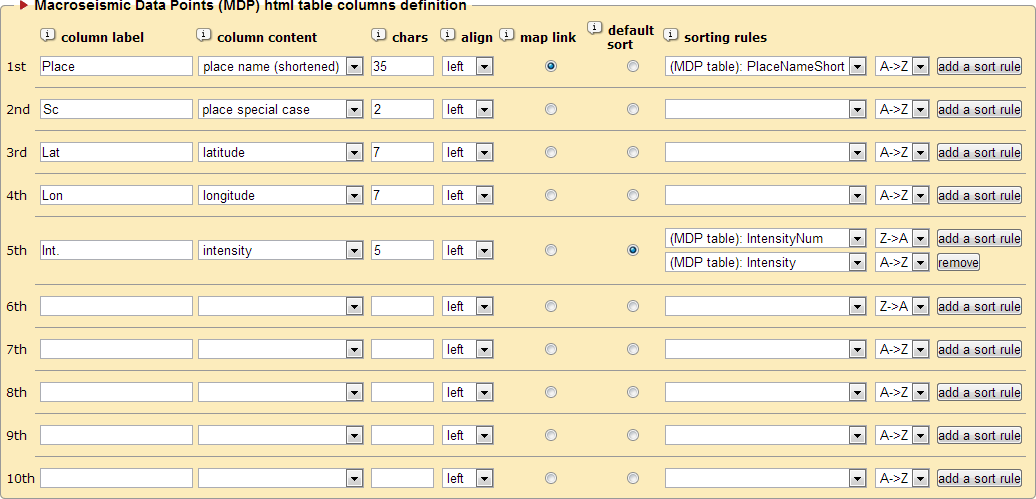Remove the Intensity sort rule
Screen dimensions: 1036x499
point(958,262)
